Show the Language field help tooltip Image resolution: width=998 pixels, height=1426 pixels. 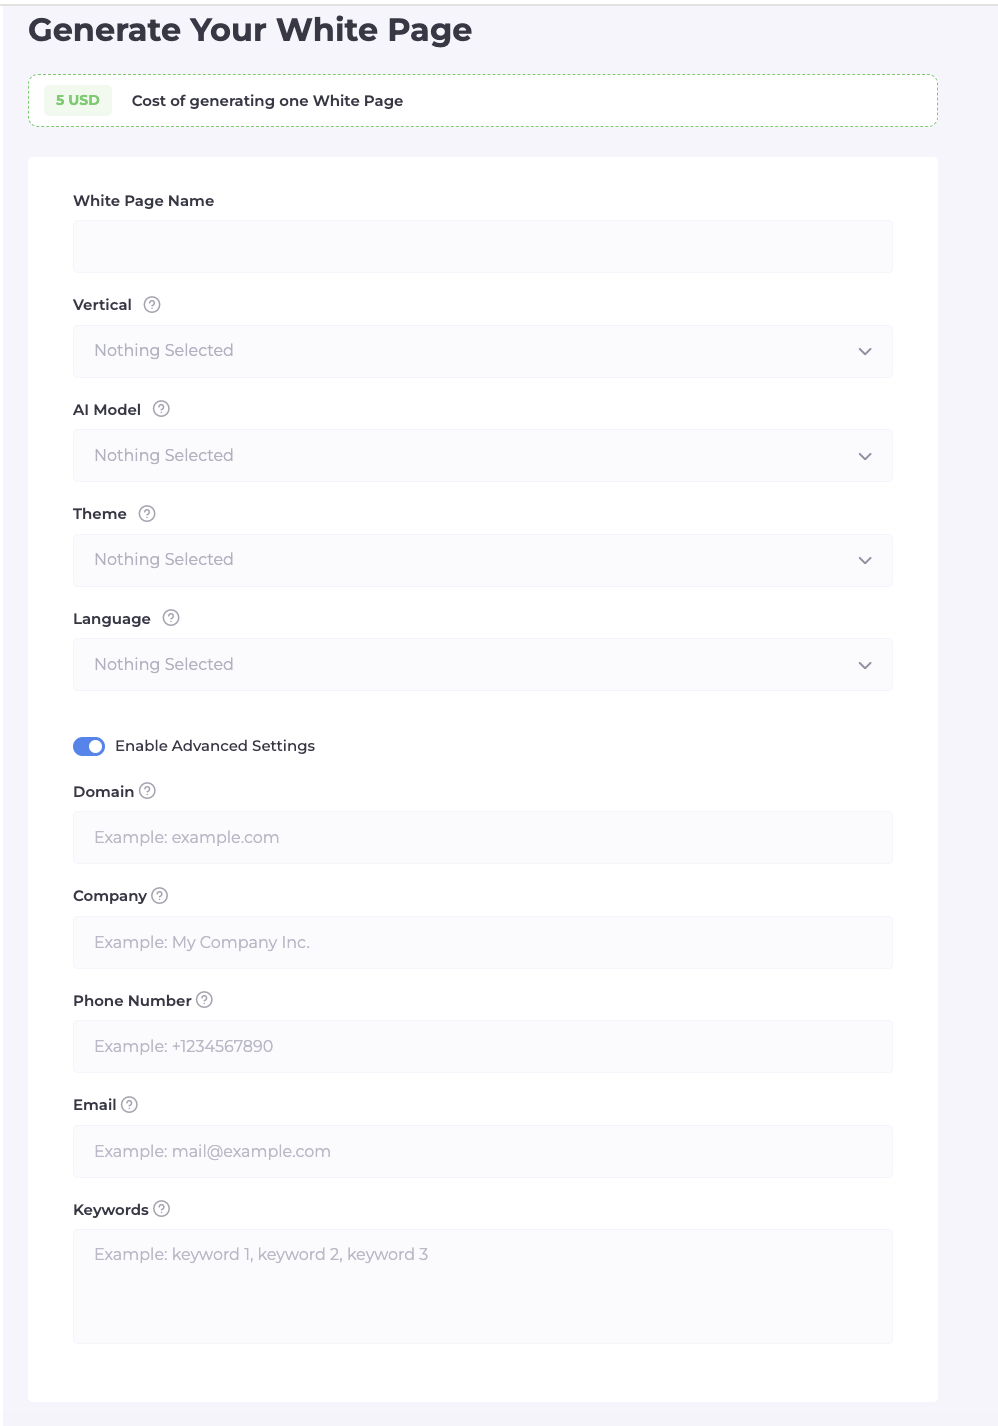171,618
